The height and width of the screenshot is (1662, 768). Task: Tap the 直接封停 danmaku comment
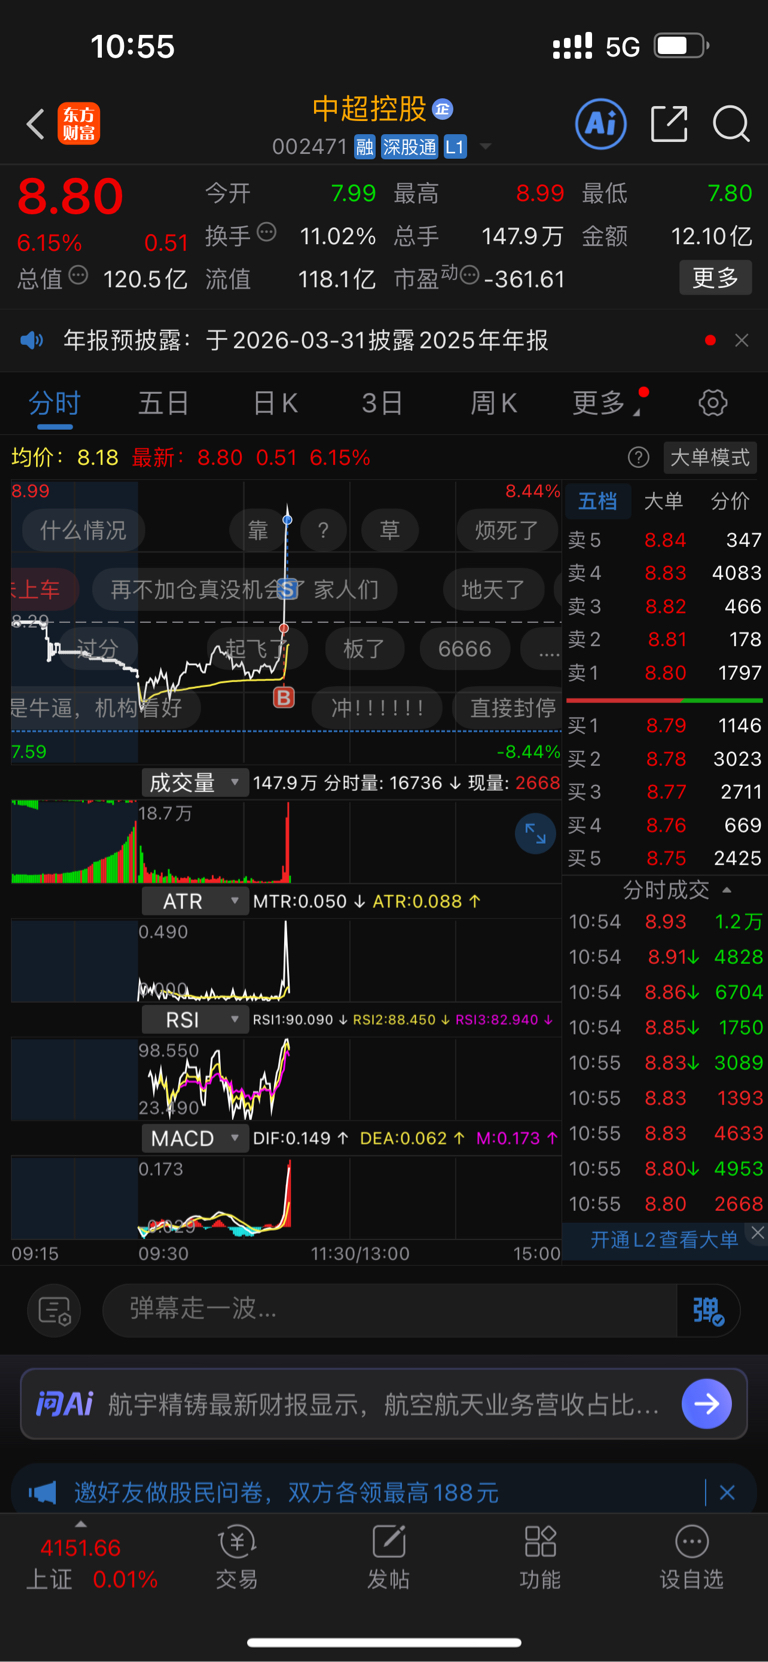pyautogui.click(x=513, y=708)
